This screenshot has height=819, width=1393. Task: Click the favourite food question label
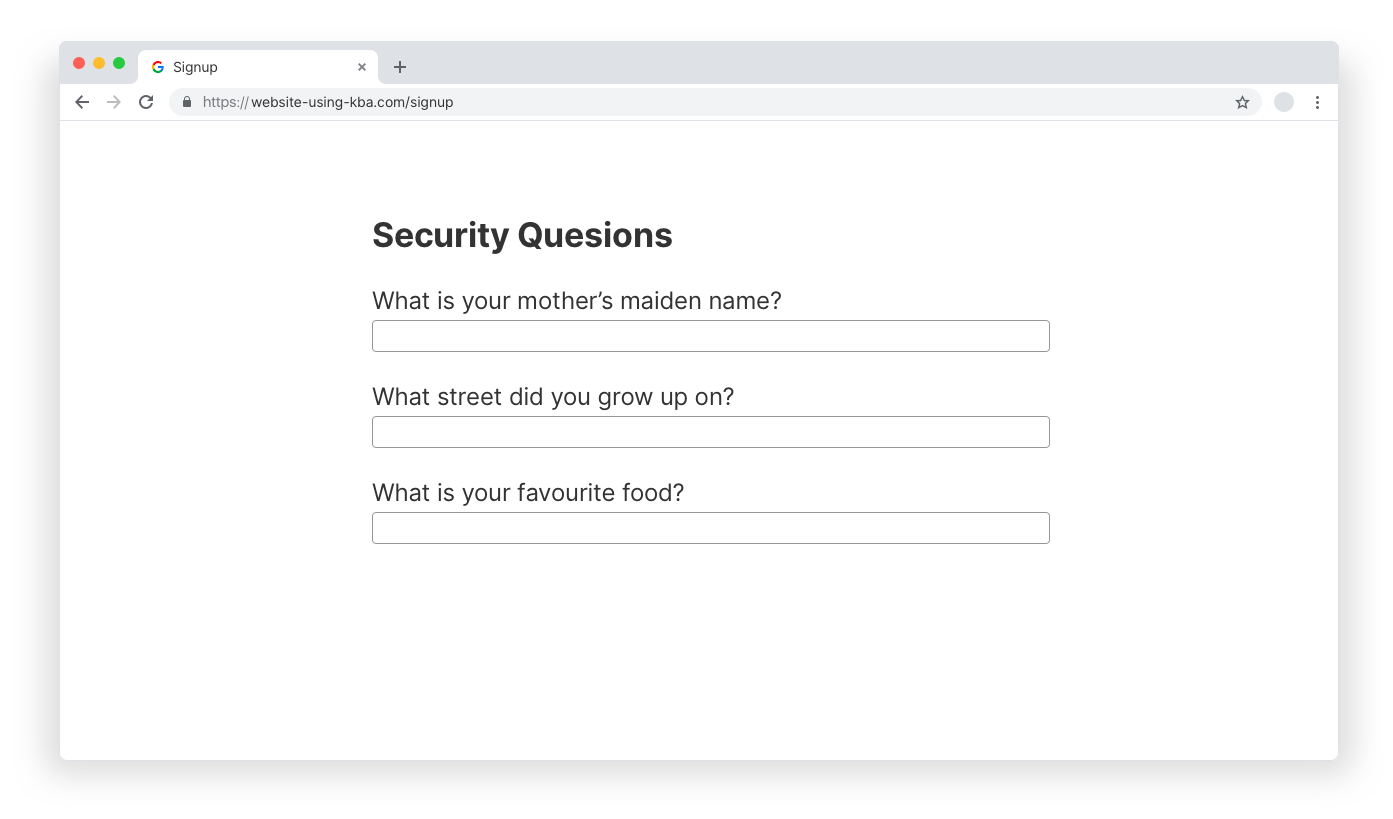point(528,493)
